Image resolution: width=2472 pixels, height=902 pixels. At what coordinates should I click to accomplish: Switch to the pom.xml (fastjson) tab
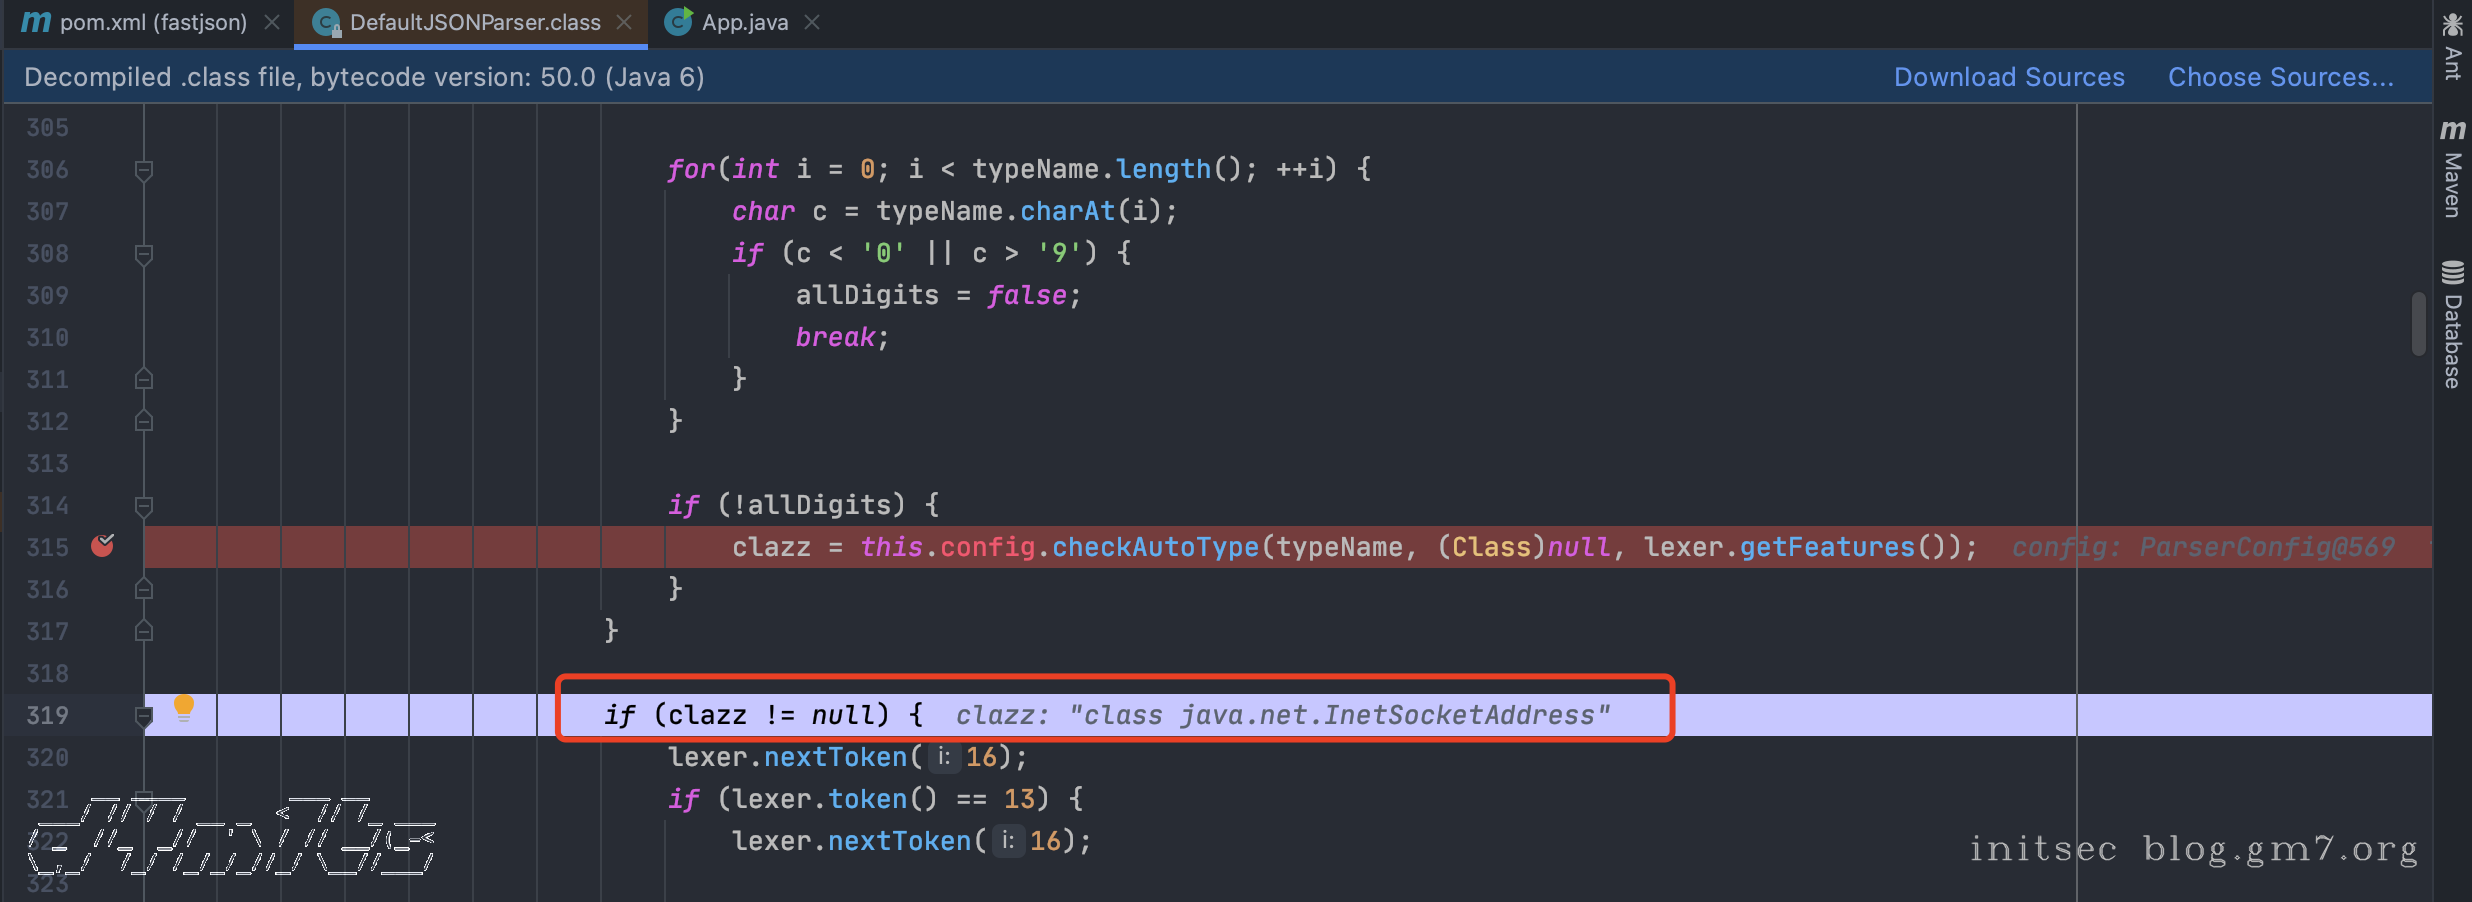152,22
